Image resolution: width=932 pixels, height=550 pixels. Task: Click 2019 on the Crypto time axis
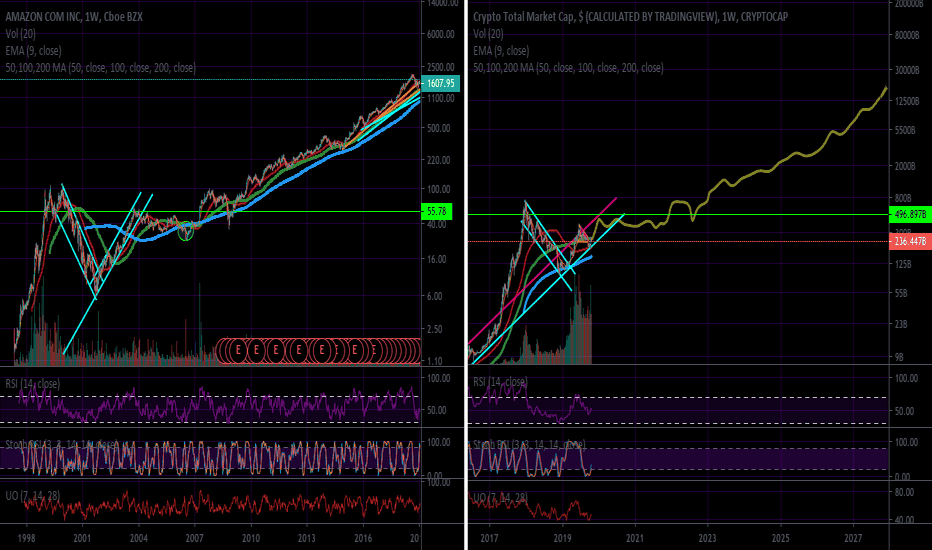click(x=562, y=538)
